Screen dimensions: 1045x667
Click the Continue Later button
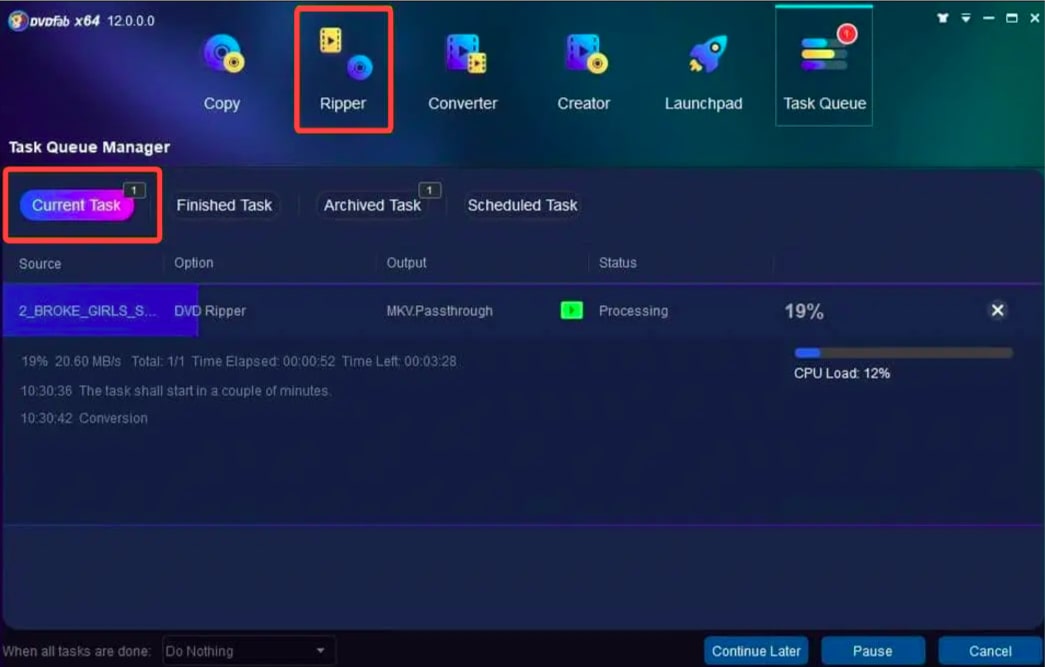tap(756, 650)
